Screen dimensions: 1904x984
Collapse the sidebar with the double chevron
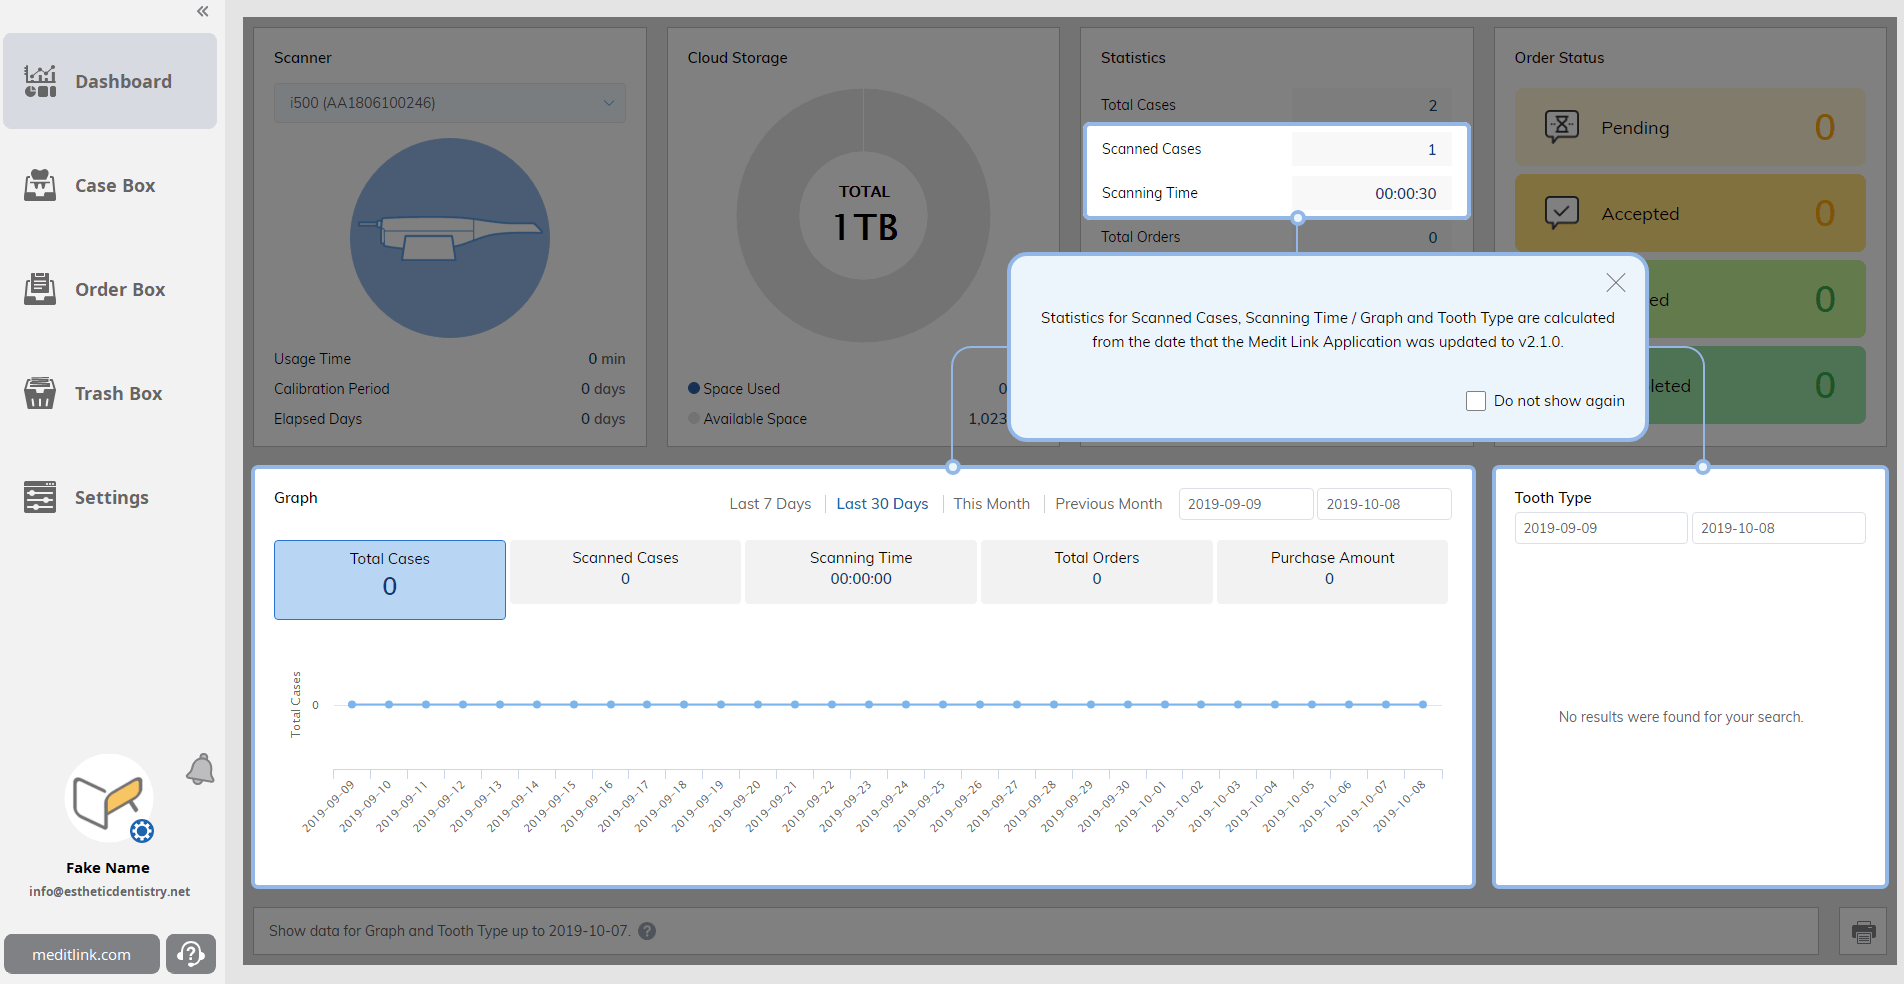tap(203, 12)
